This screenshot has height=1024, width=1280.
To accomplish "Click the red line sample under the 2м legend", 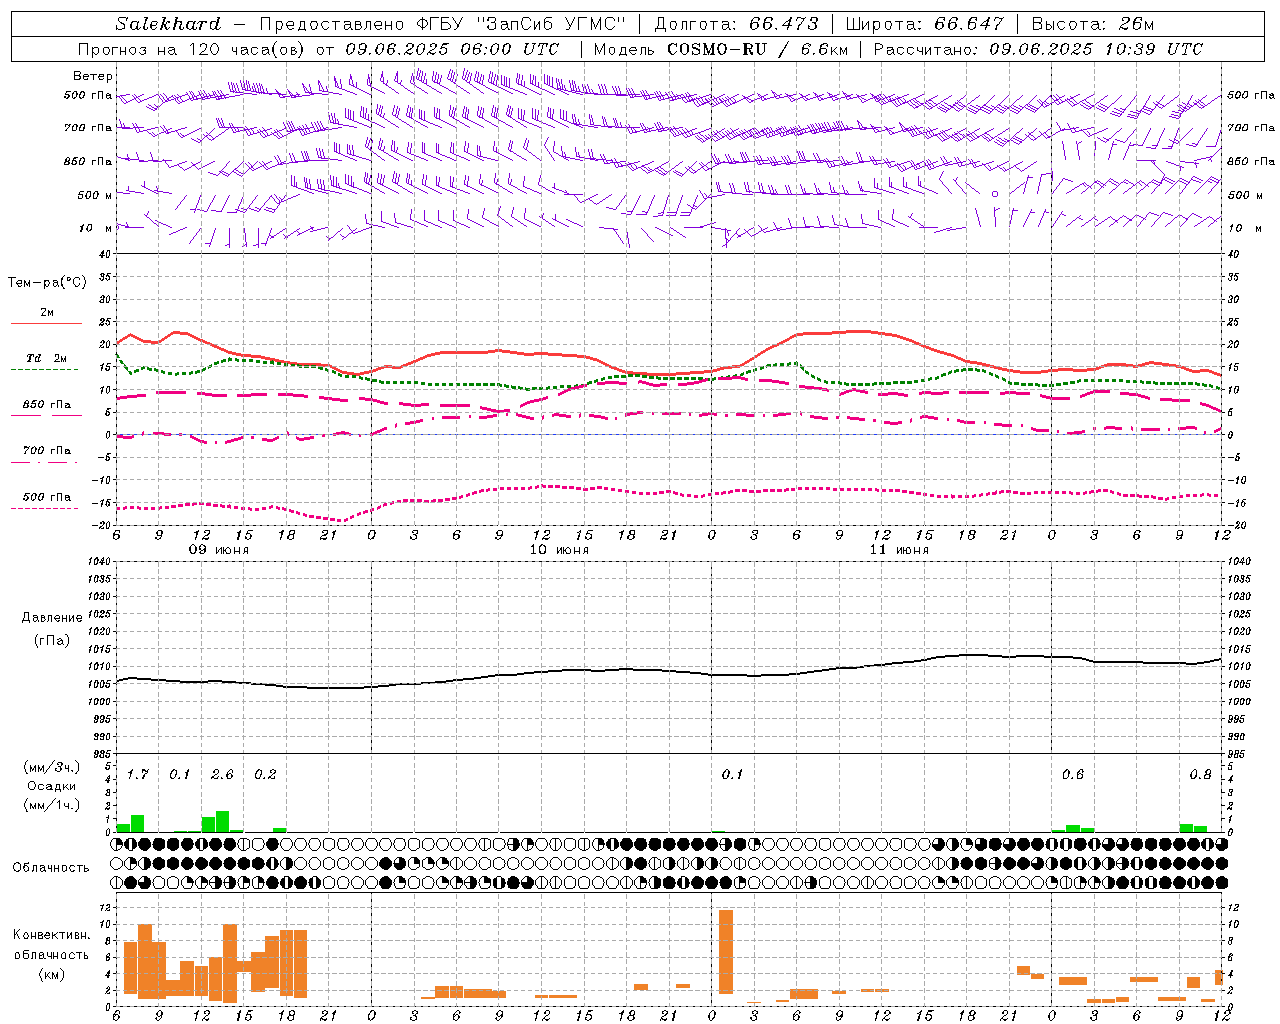I will click(x=46, y=324).
